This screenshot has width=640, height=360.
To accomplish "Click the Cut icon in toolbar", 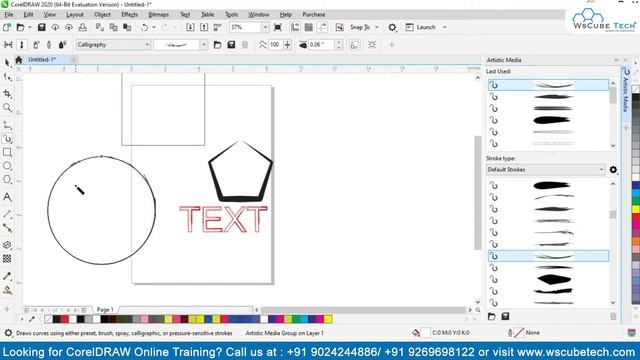I will click(100, 27).
